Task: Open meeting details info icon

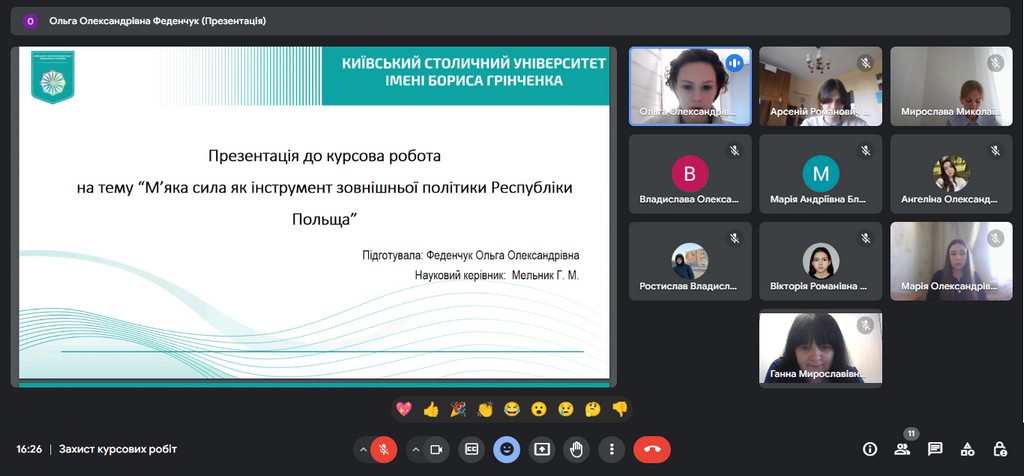Action: (870, 449)
